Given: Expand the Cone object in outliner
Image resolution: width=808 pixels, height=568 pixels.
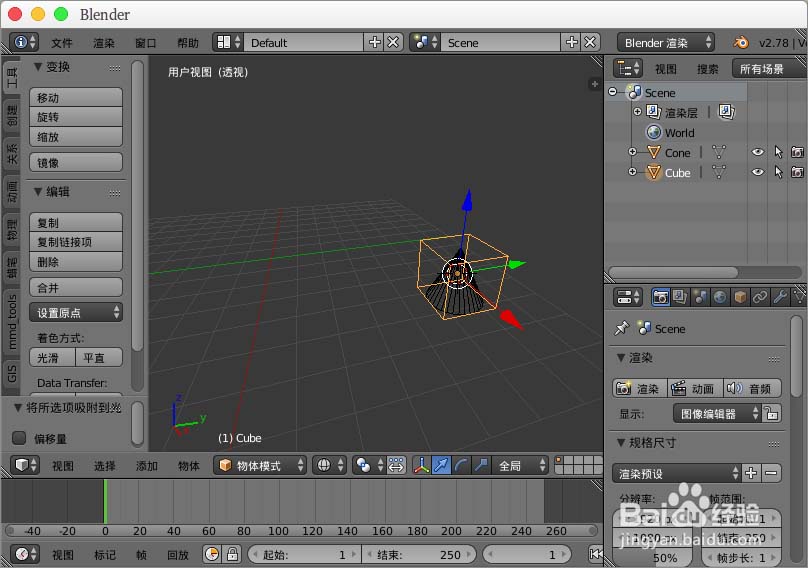Looking at the screenshot, I should click(632, 152).
